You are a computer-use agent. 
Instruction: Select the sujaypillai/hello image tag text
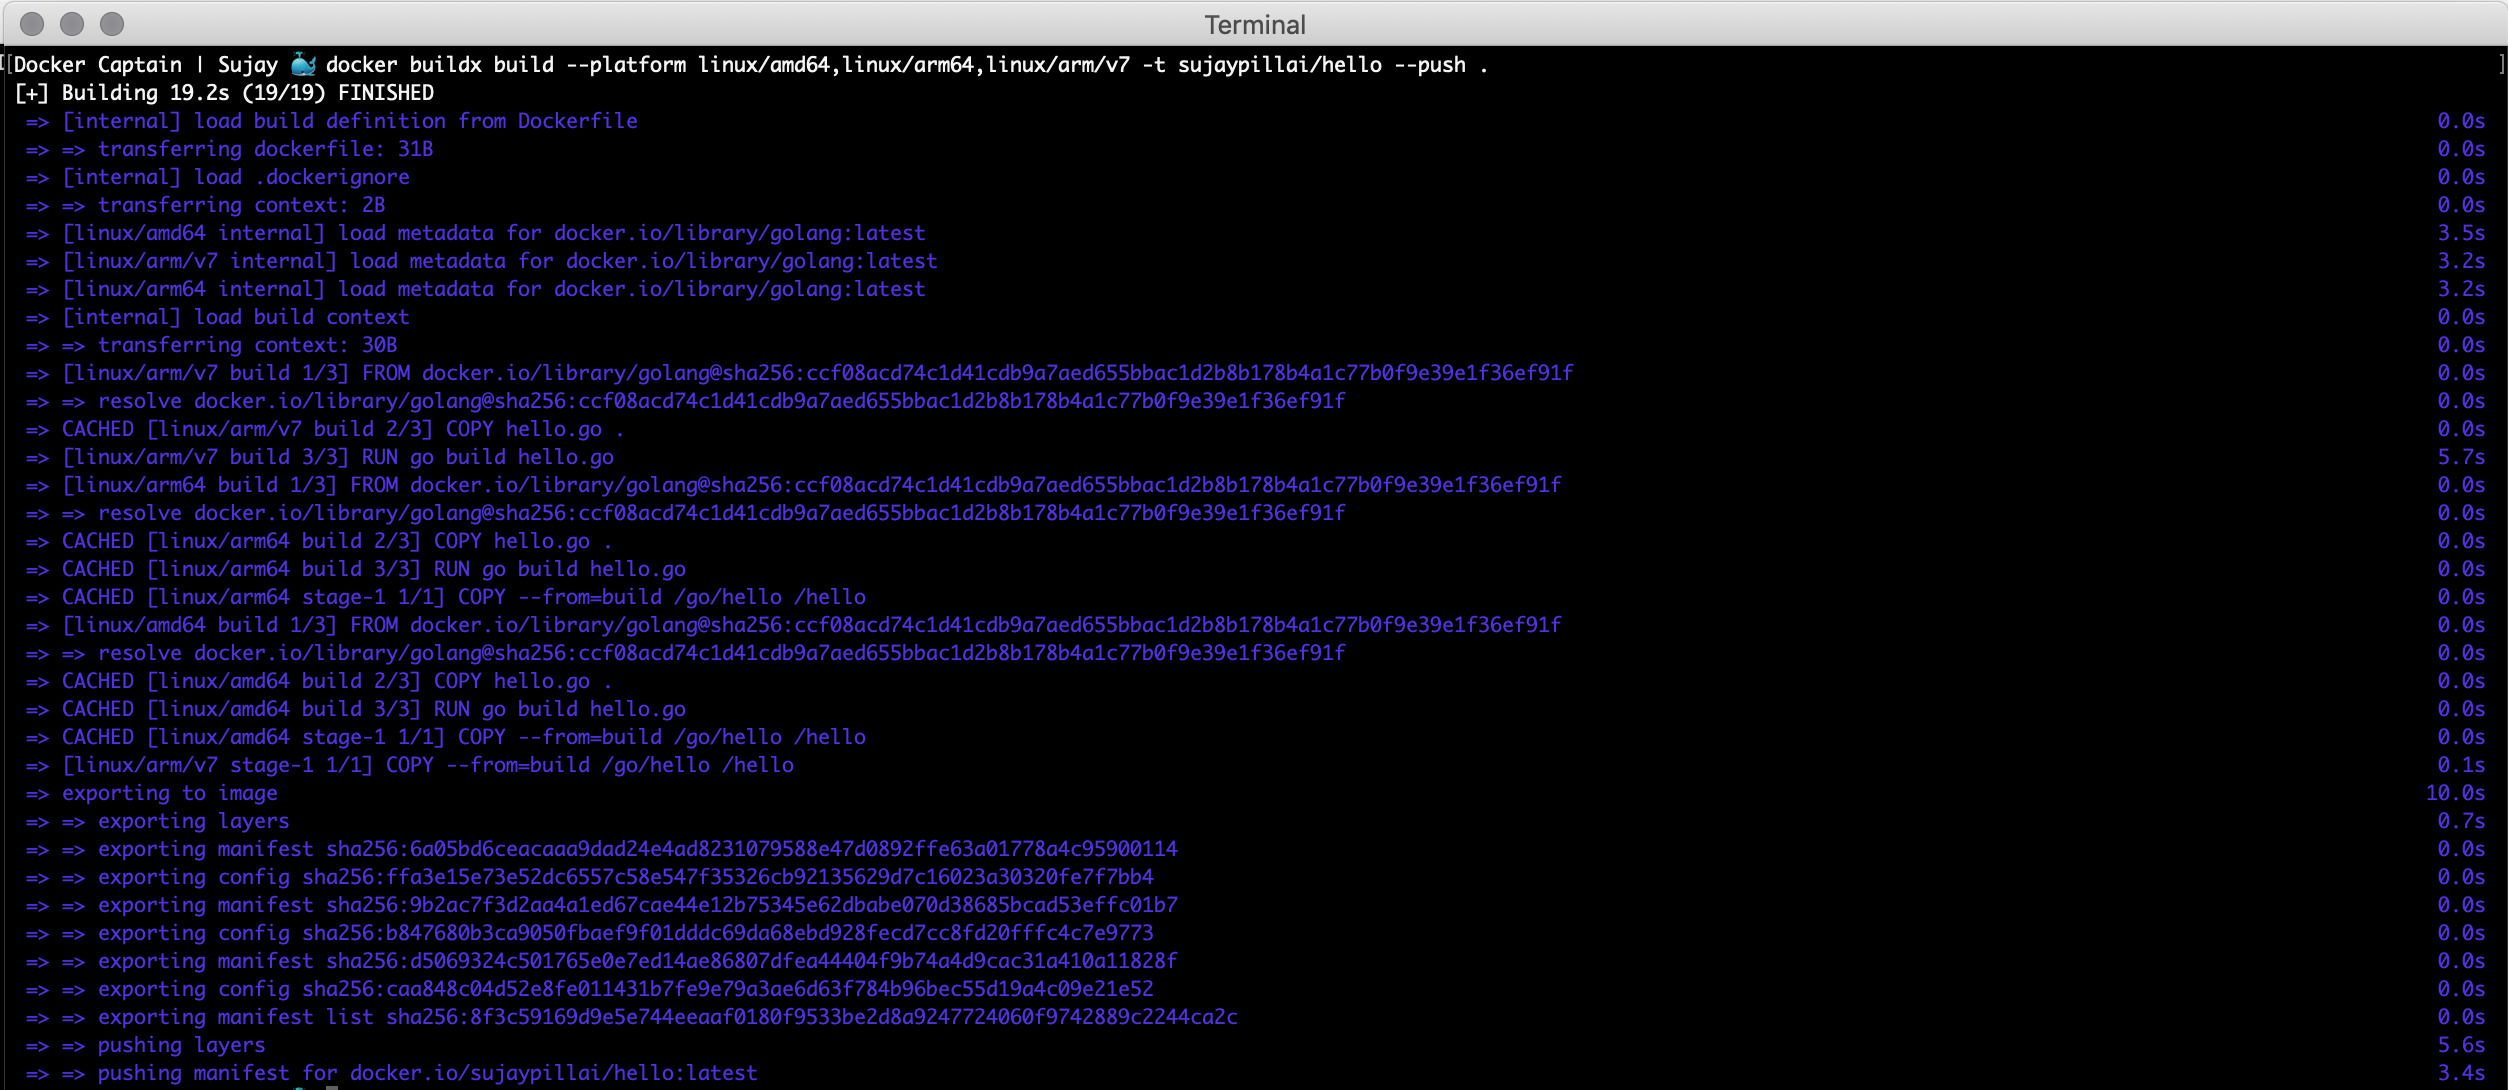pyautogui.click(x=1280, y=64)
